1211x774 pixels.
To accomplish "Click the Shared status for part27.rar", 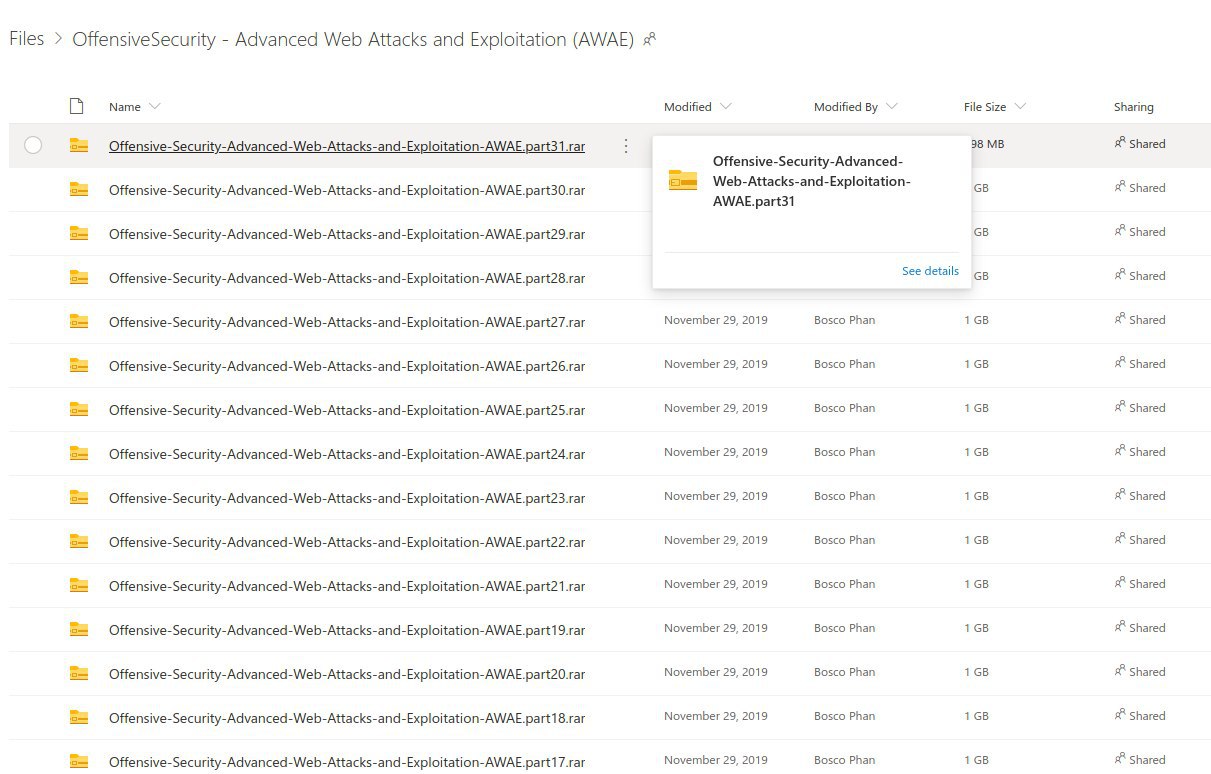I will click(1140, 320).
